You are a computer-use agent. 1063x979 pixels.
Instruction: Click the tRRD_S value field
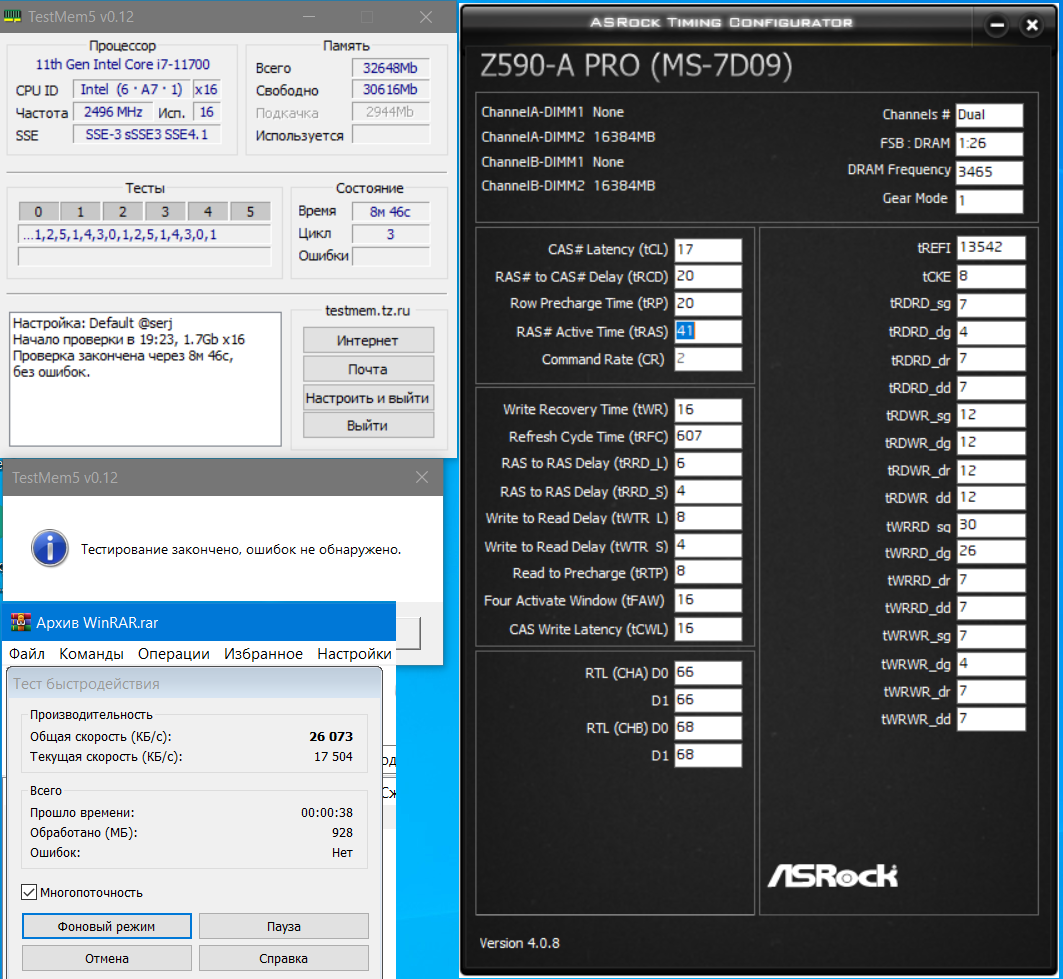tap(708, 492)
